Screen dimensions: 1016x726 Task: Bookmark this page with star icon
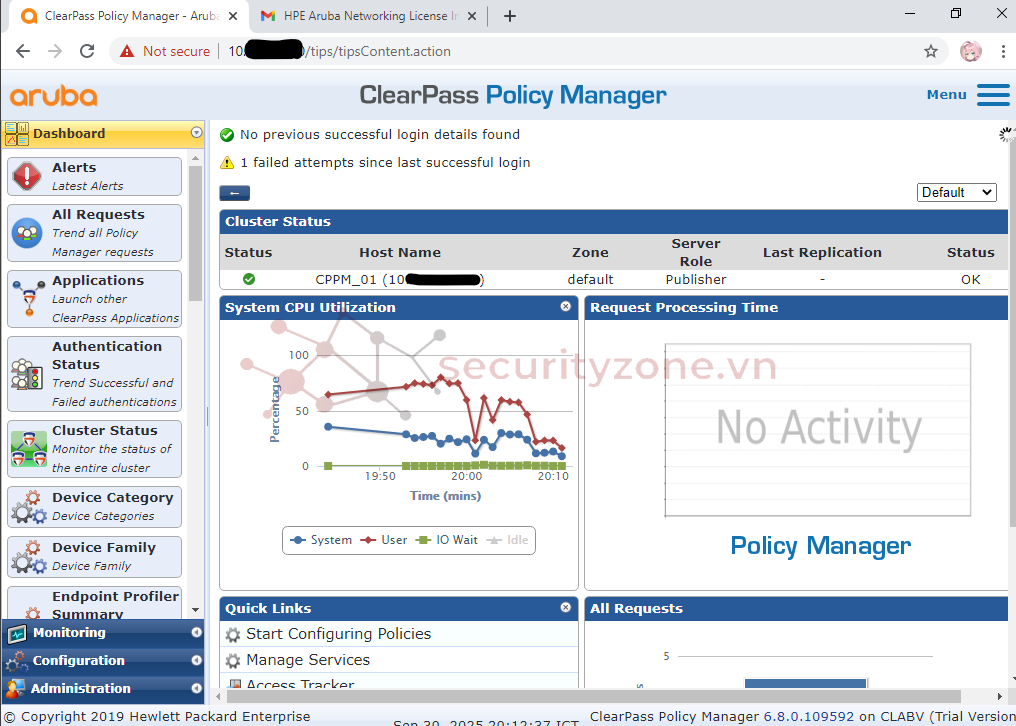click(x=931, y=51)
